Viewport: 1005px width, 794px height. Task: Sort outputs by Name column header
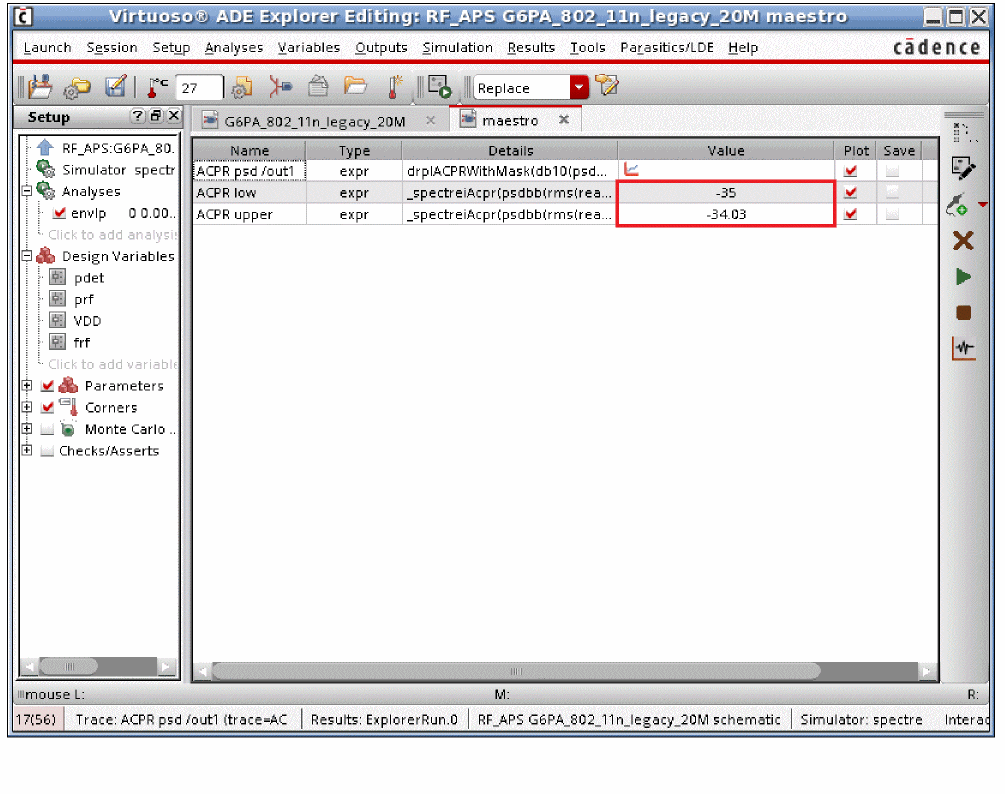[x=249, y=151]
